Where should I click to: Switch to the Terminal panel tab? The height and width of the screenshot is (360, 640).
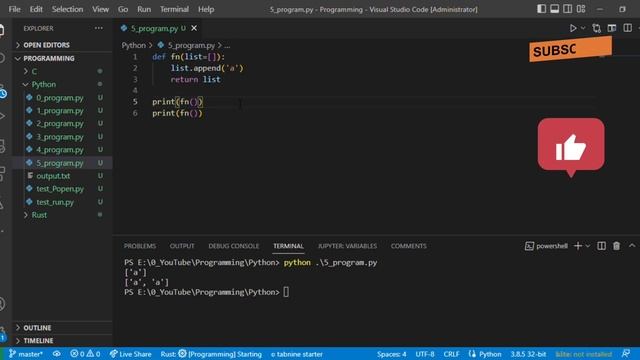(x=288, y=246)
